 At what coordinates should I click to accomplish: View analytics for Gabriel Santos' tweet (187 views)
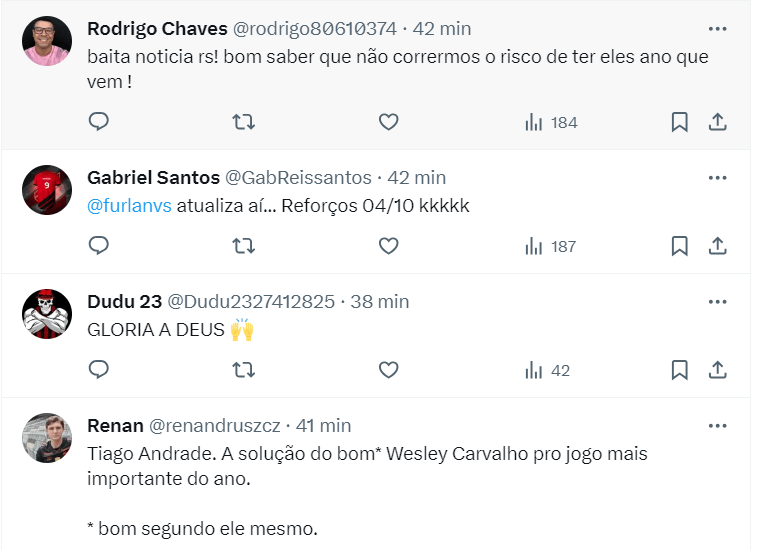pos(550,246)
